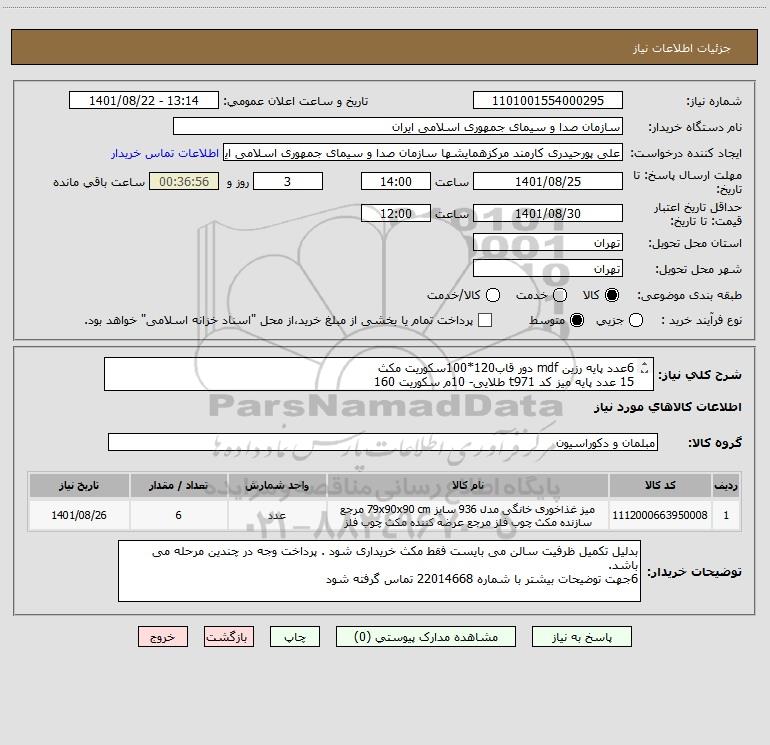Click row number 1 cell
The image size is (770, 745).
(x=726, y=515)
